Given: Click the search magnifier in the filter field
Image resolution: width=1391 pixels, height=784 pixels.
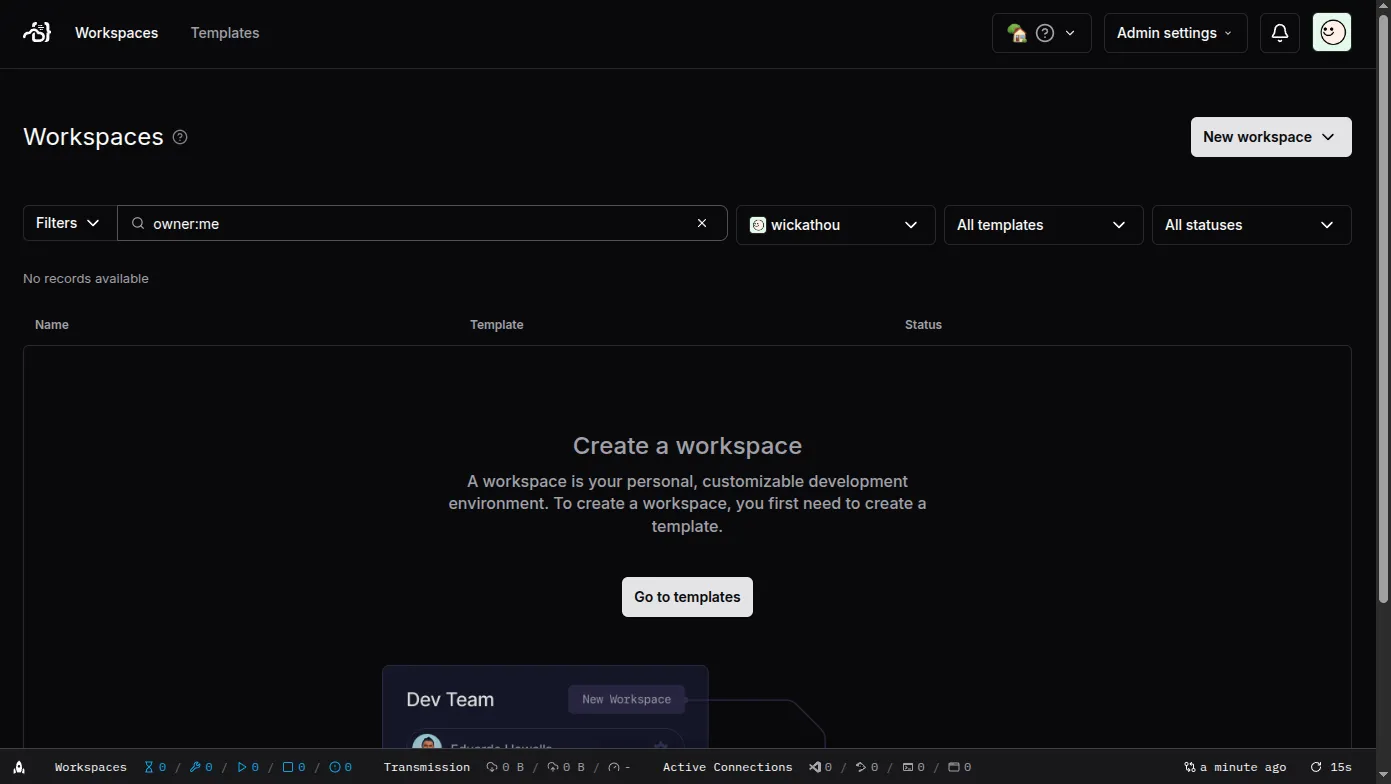Looking at the screenshot, I should click(x=137, y=223).
